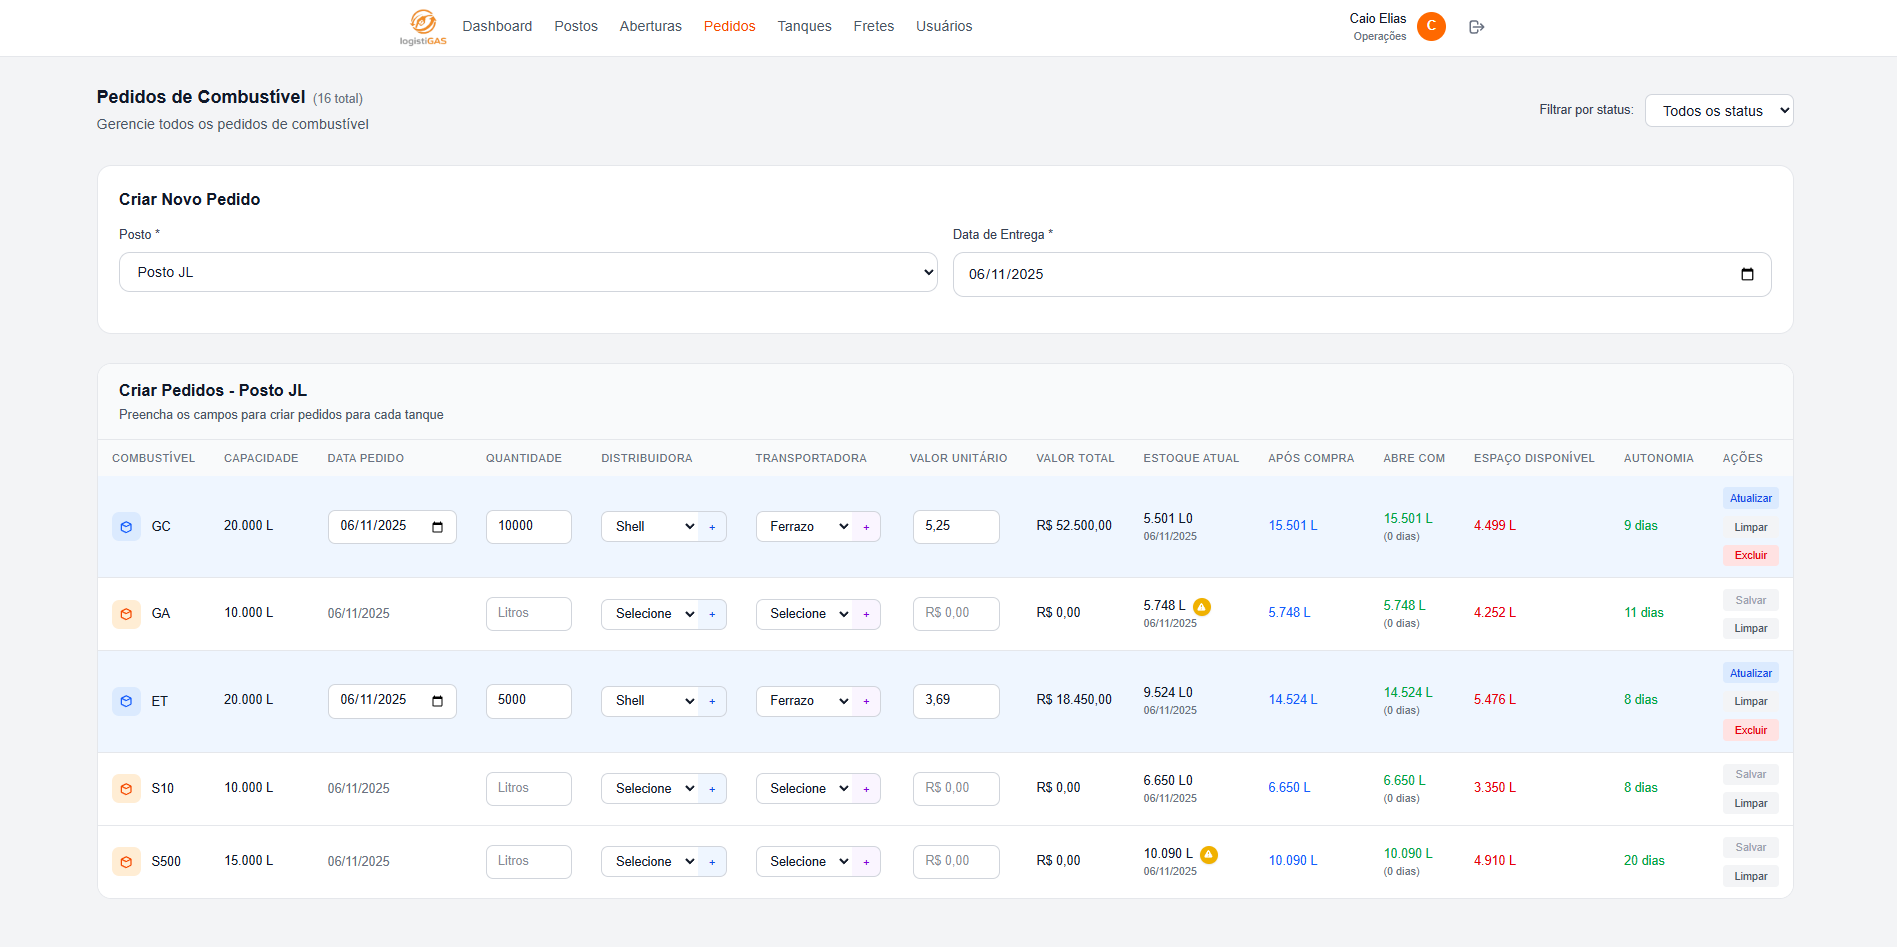Go to the Tanques menu item

(x=804, y=26)
